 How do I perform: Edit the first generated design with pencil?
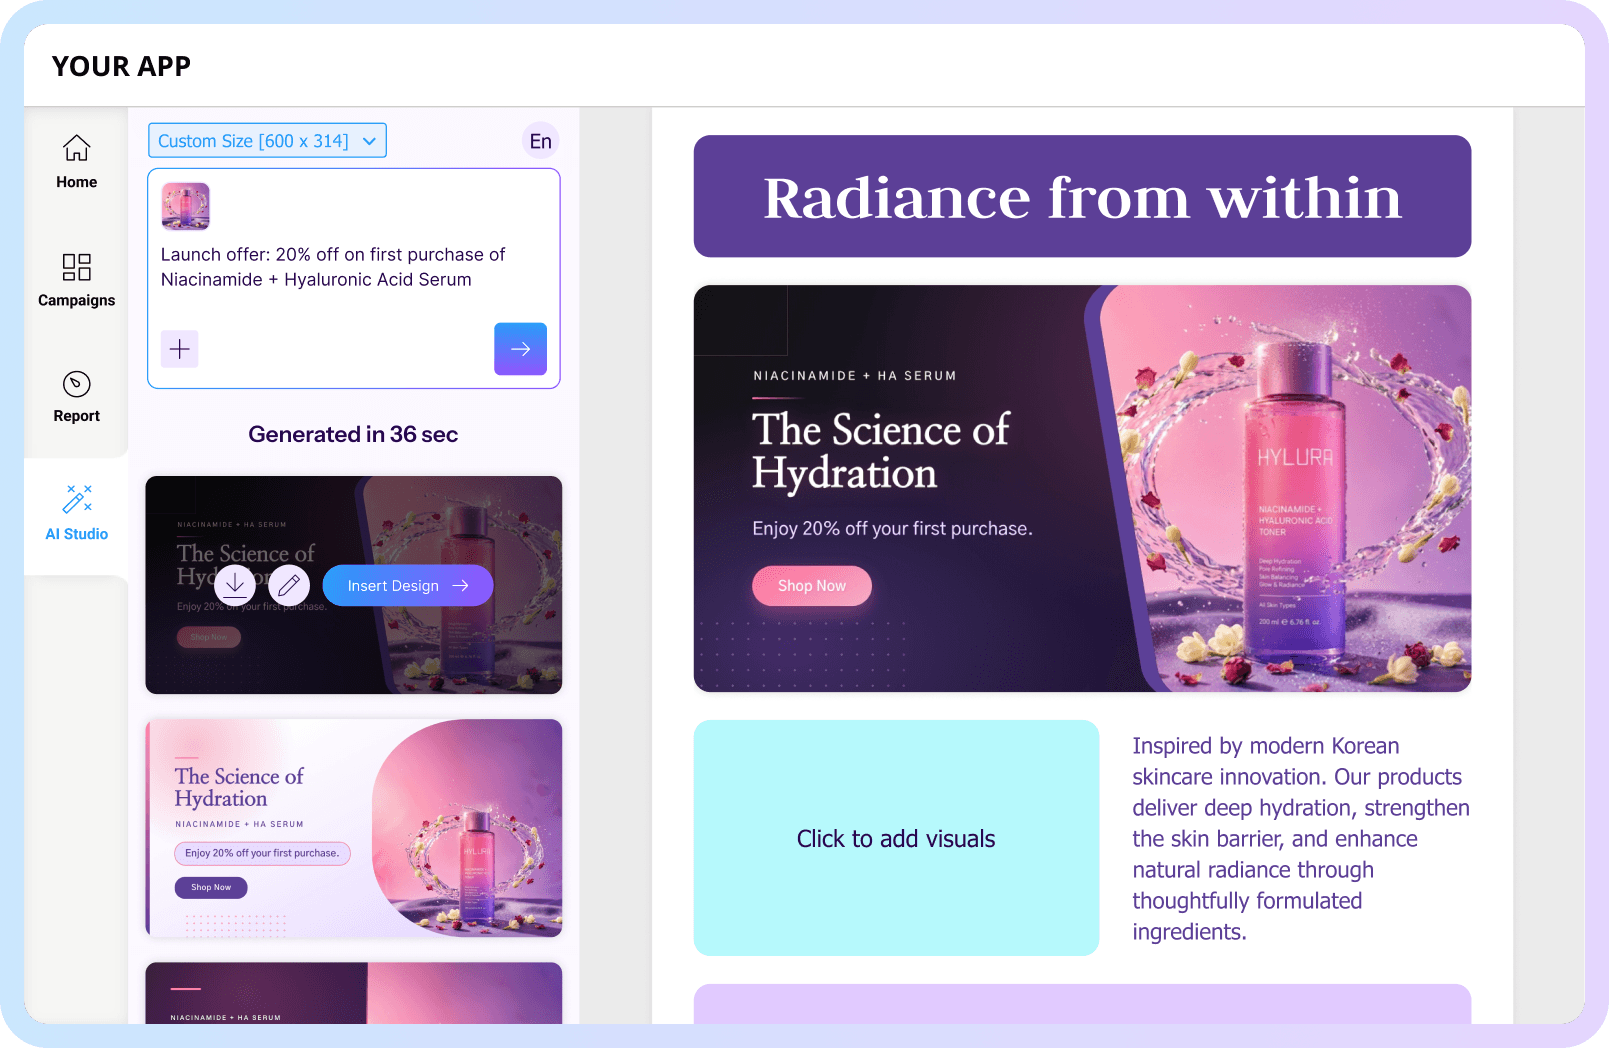point(289,585)
